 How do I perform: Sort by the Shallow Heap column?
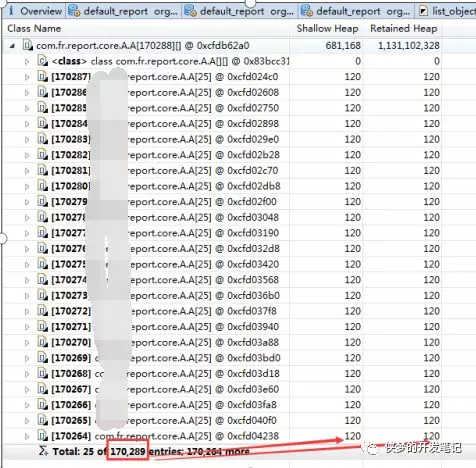(327, 29)
